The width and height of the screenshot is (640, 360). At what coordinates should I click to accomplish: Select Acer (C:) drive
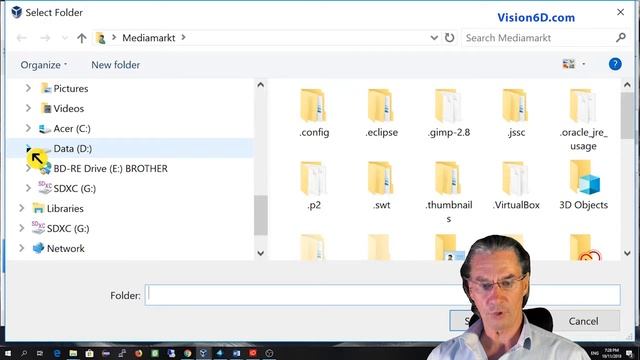72,128
